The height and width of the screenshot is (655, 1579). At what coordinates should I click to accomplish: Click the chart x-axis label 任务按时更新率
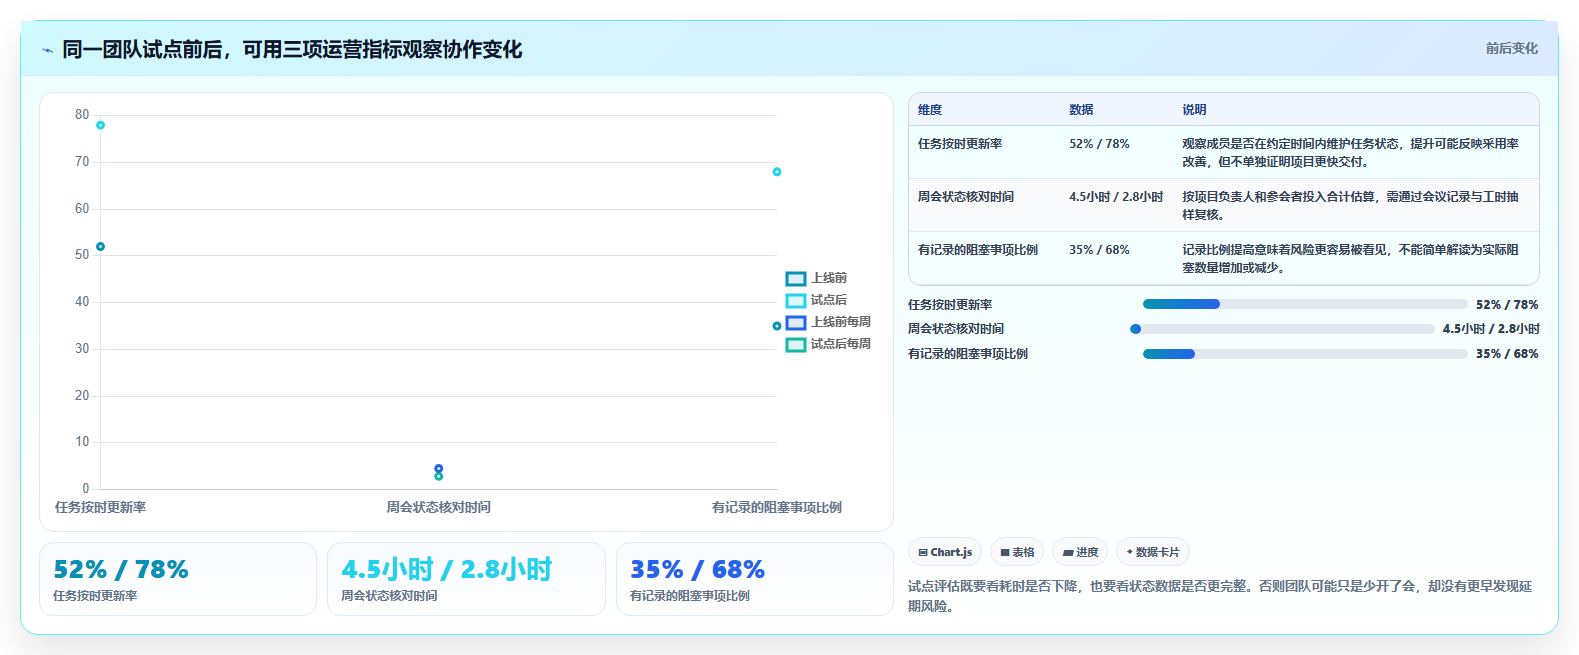(100, 508)
